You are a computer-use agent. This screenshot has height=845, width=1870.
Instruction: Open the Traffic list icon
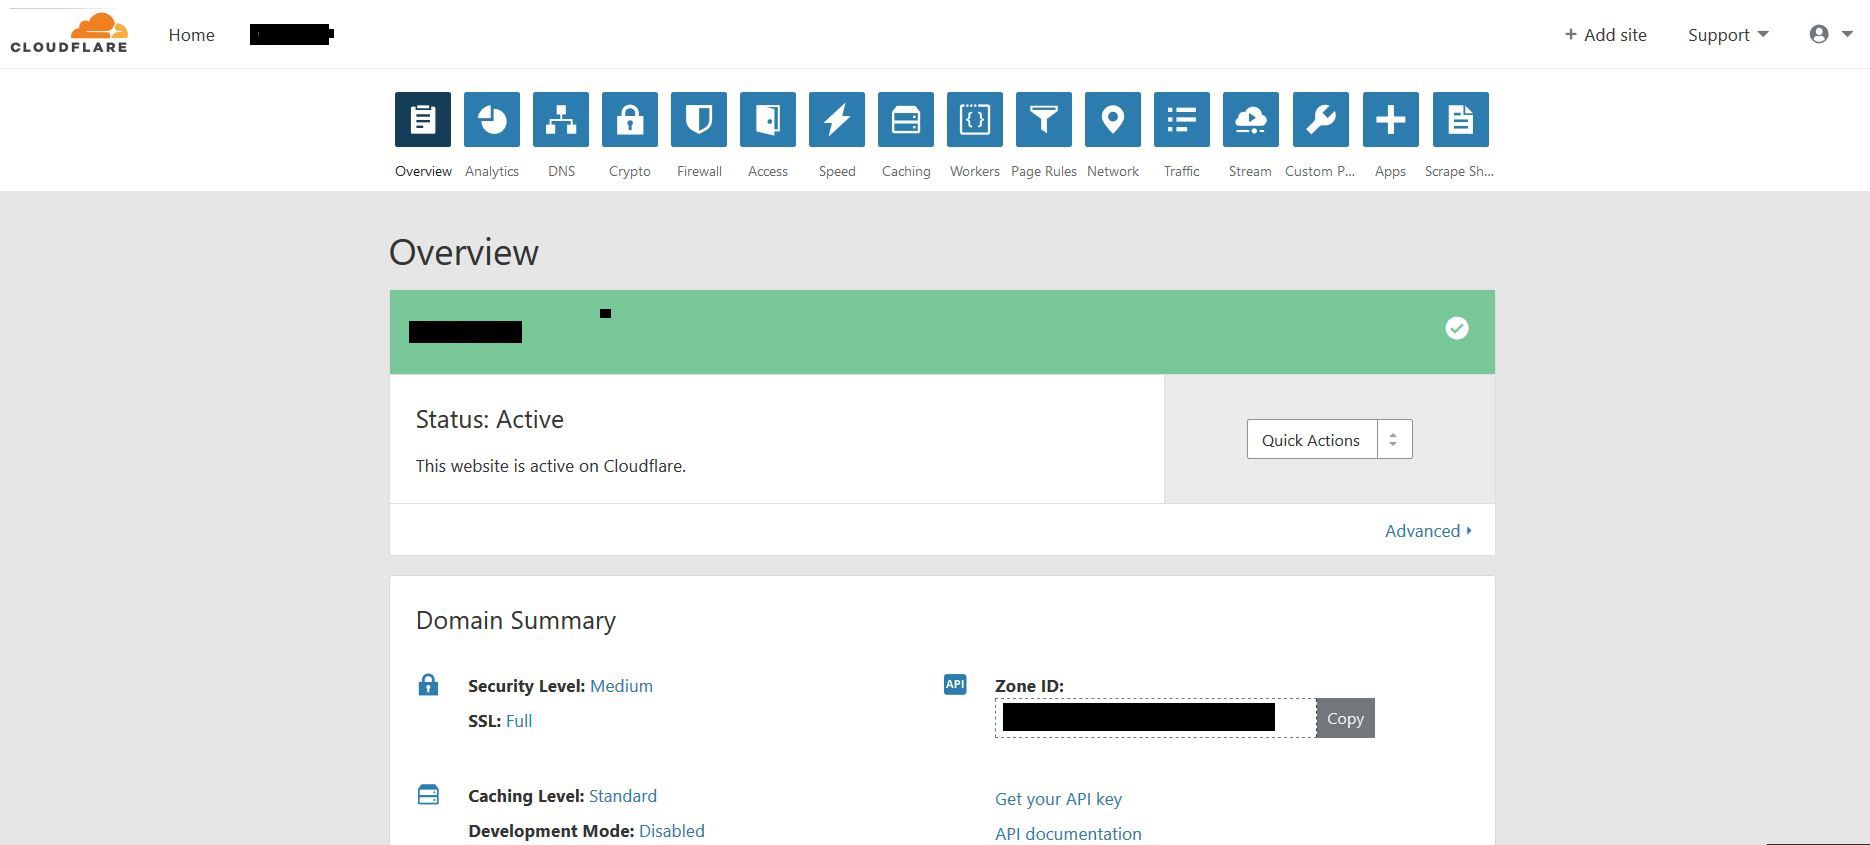1182,120
